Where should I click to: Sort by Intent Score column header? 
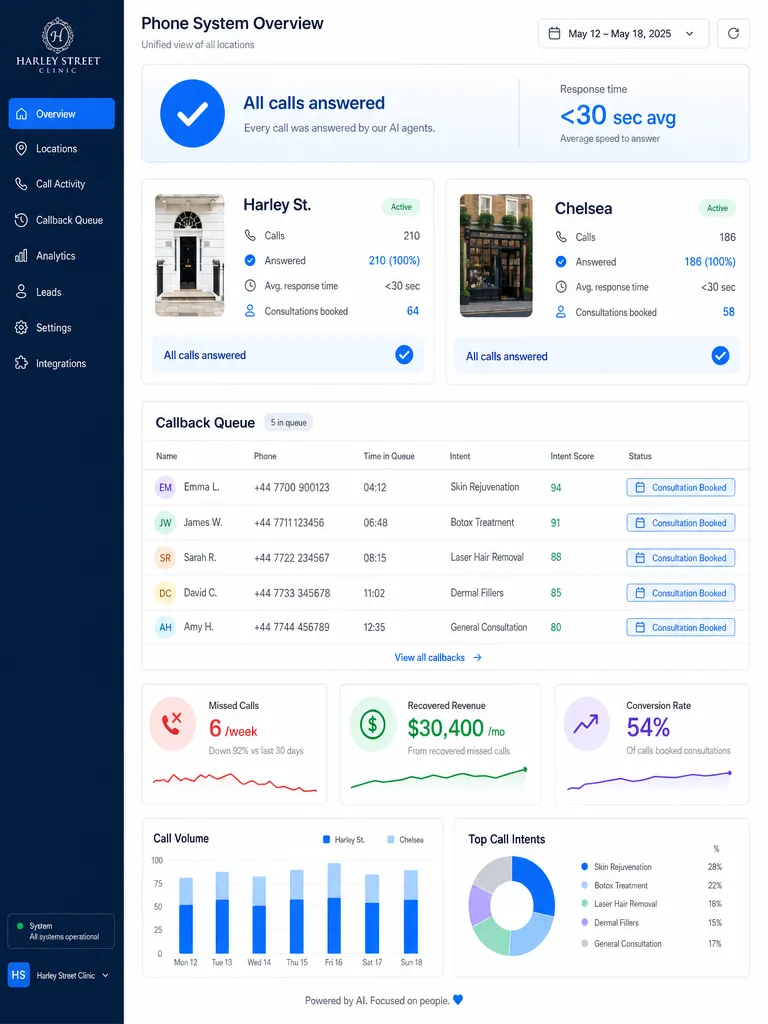[x=572, y=456]
